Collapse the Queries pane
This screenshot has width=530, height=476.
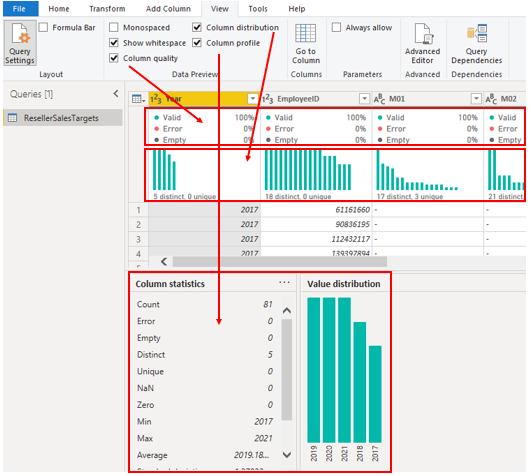tap(116, 94)
